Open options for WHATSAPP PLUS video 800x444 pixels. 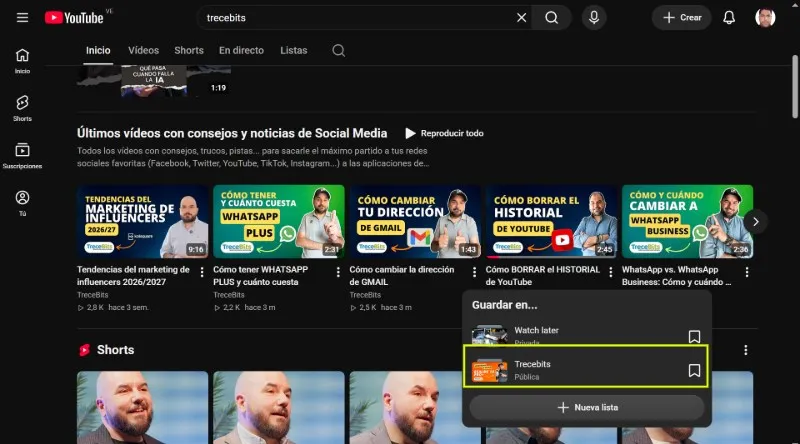[x=338, y=272]
